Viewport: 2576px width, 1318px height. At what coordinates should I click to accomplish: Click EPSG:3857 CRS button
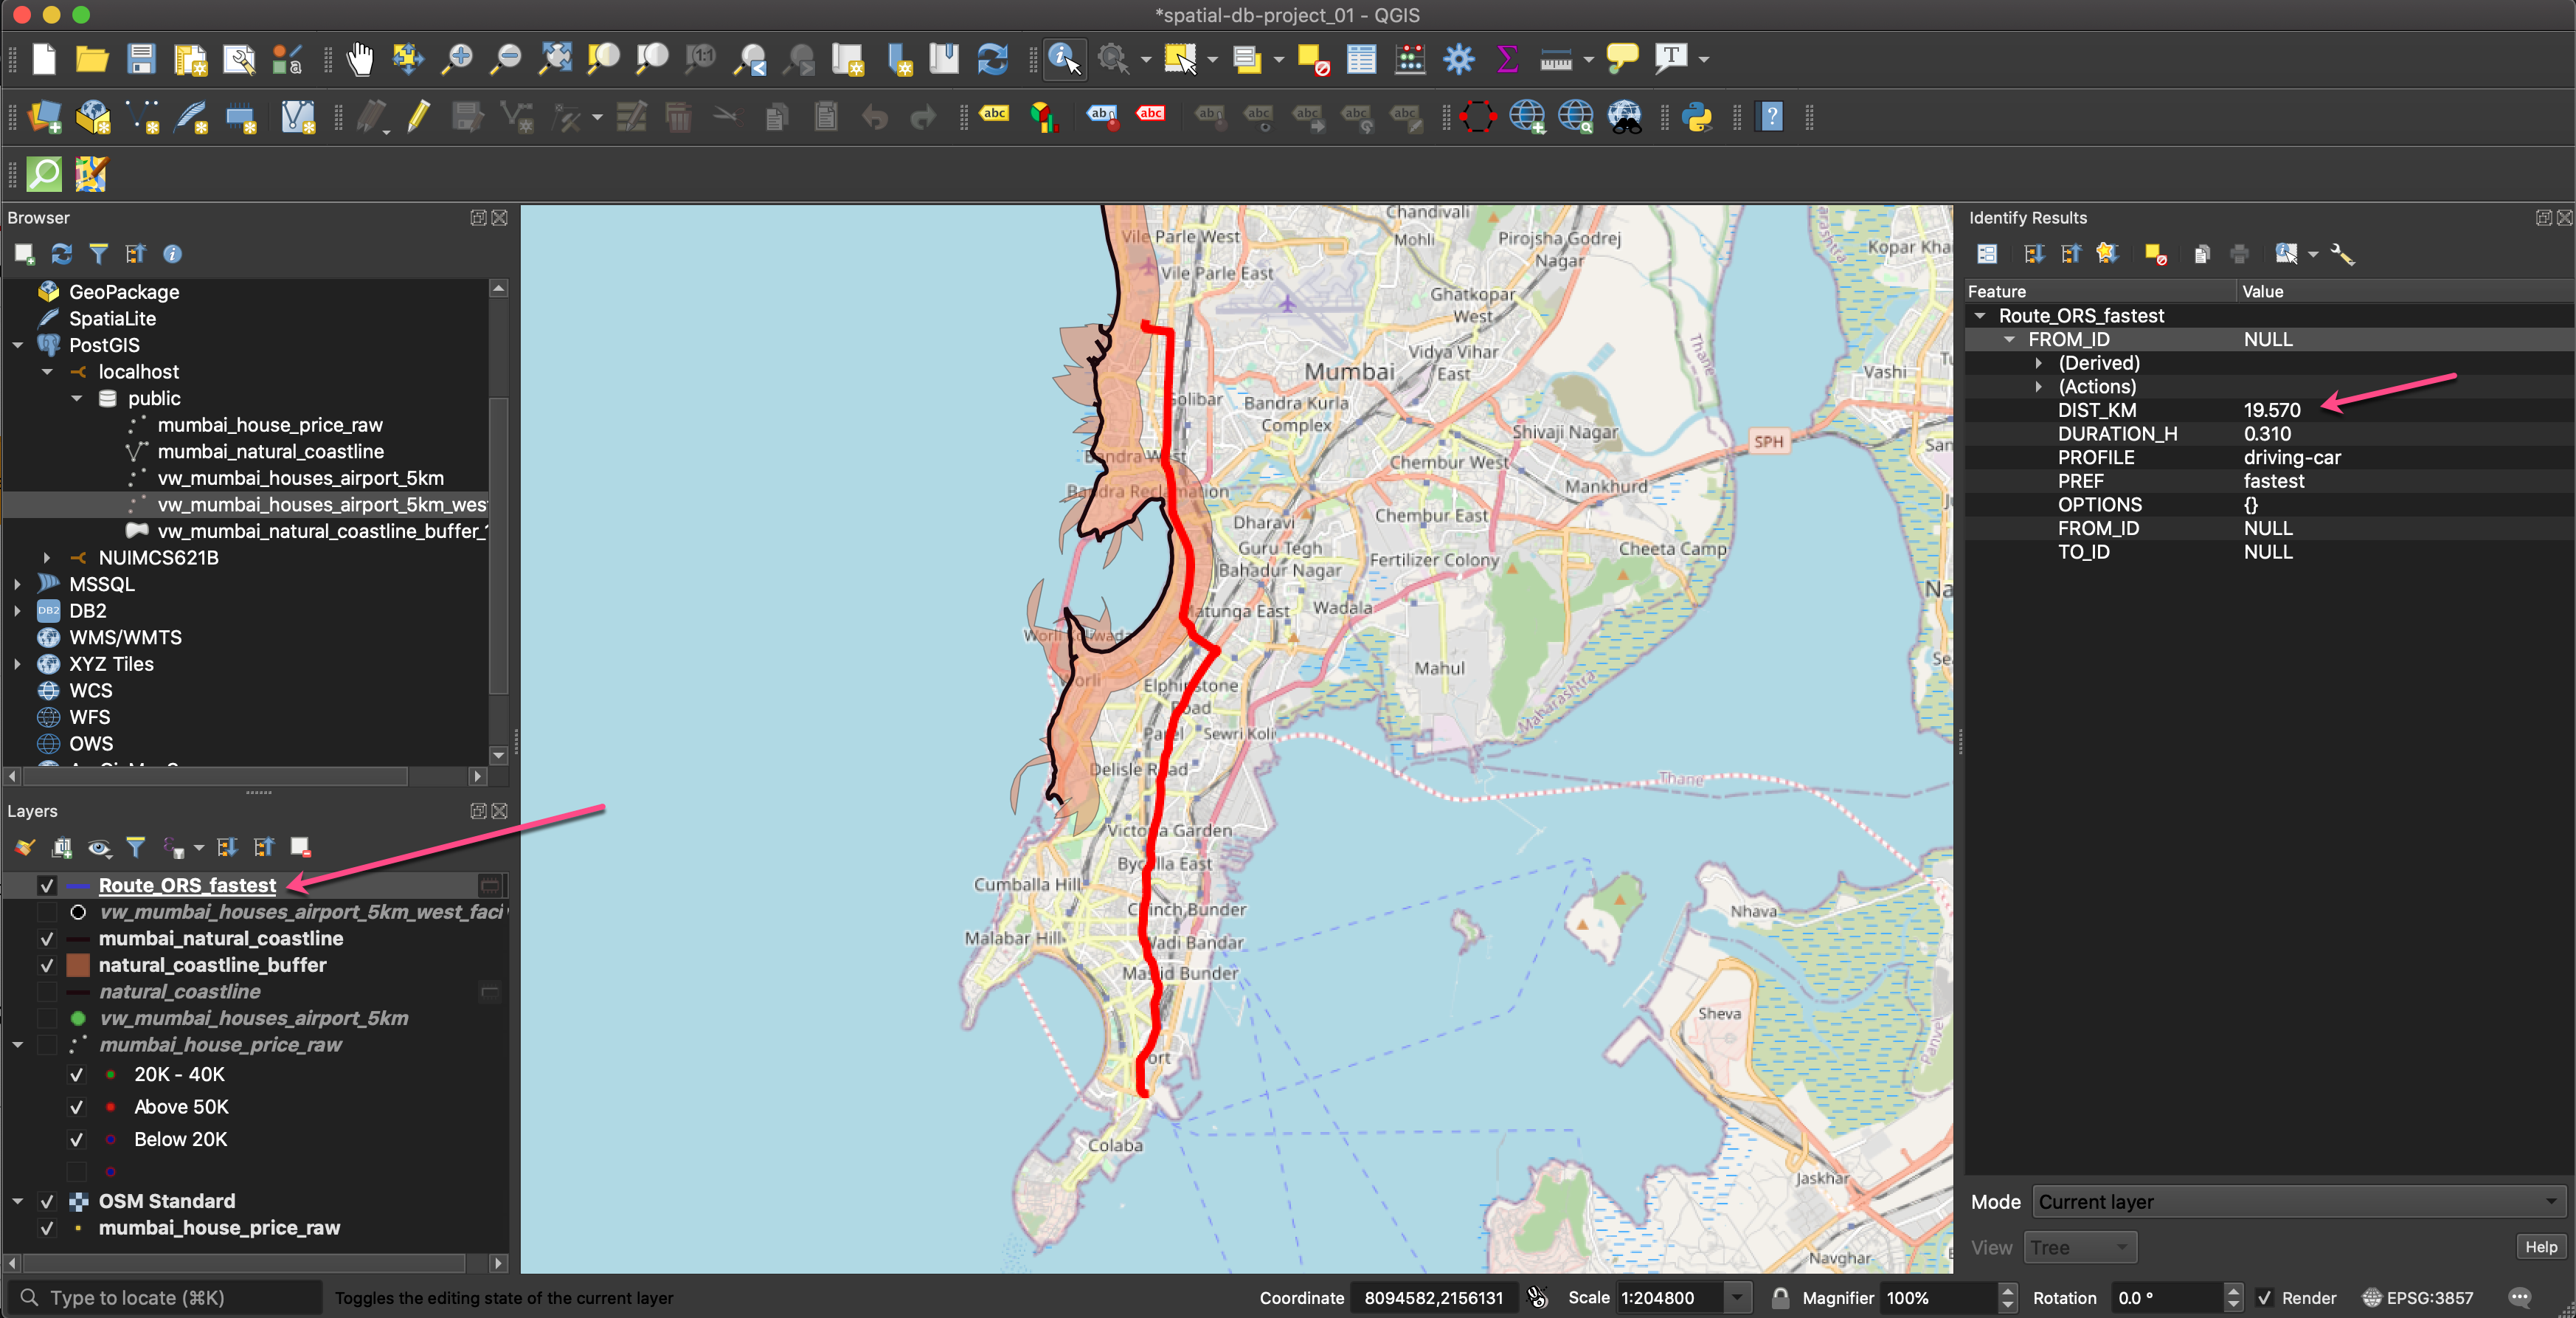coord(2417,1298)
